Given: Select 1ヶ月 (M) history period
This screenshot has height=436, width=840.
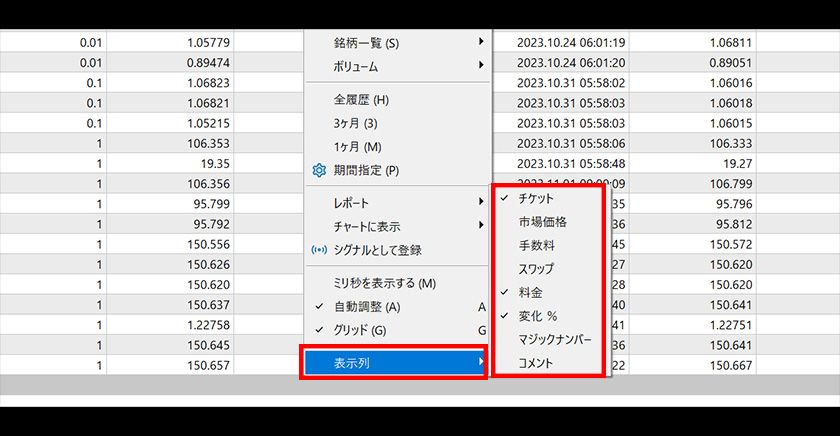Looking at the screenshot, I should (x=356, y=147).
